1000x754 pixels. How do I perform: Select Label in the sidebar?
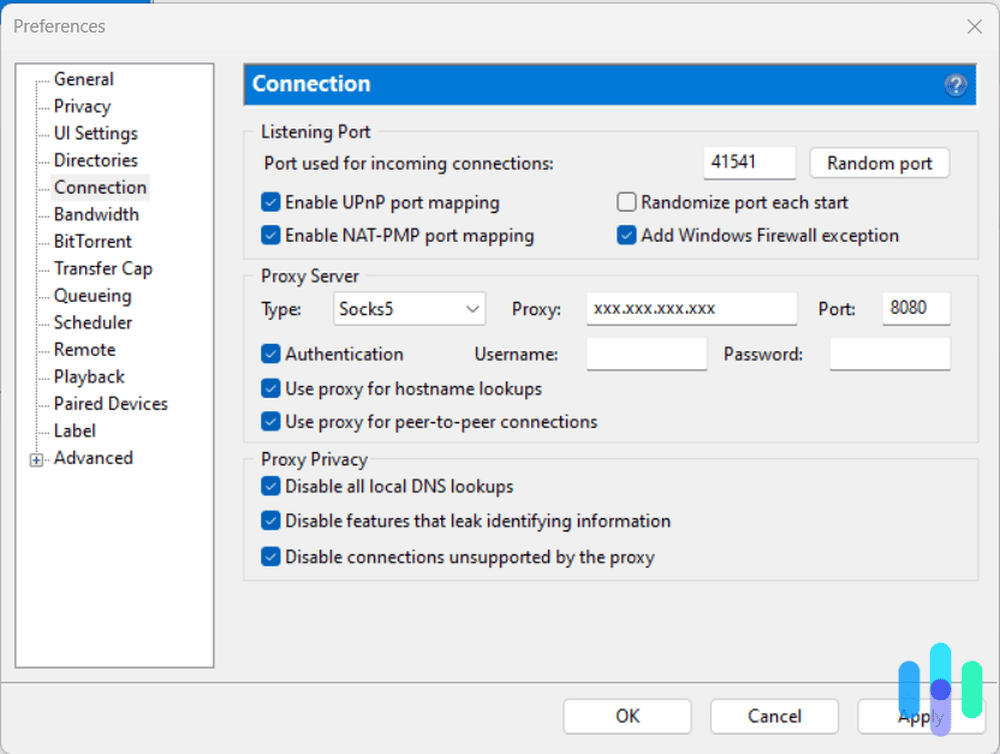(75, 431)
